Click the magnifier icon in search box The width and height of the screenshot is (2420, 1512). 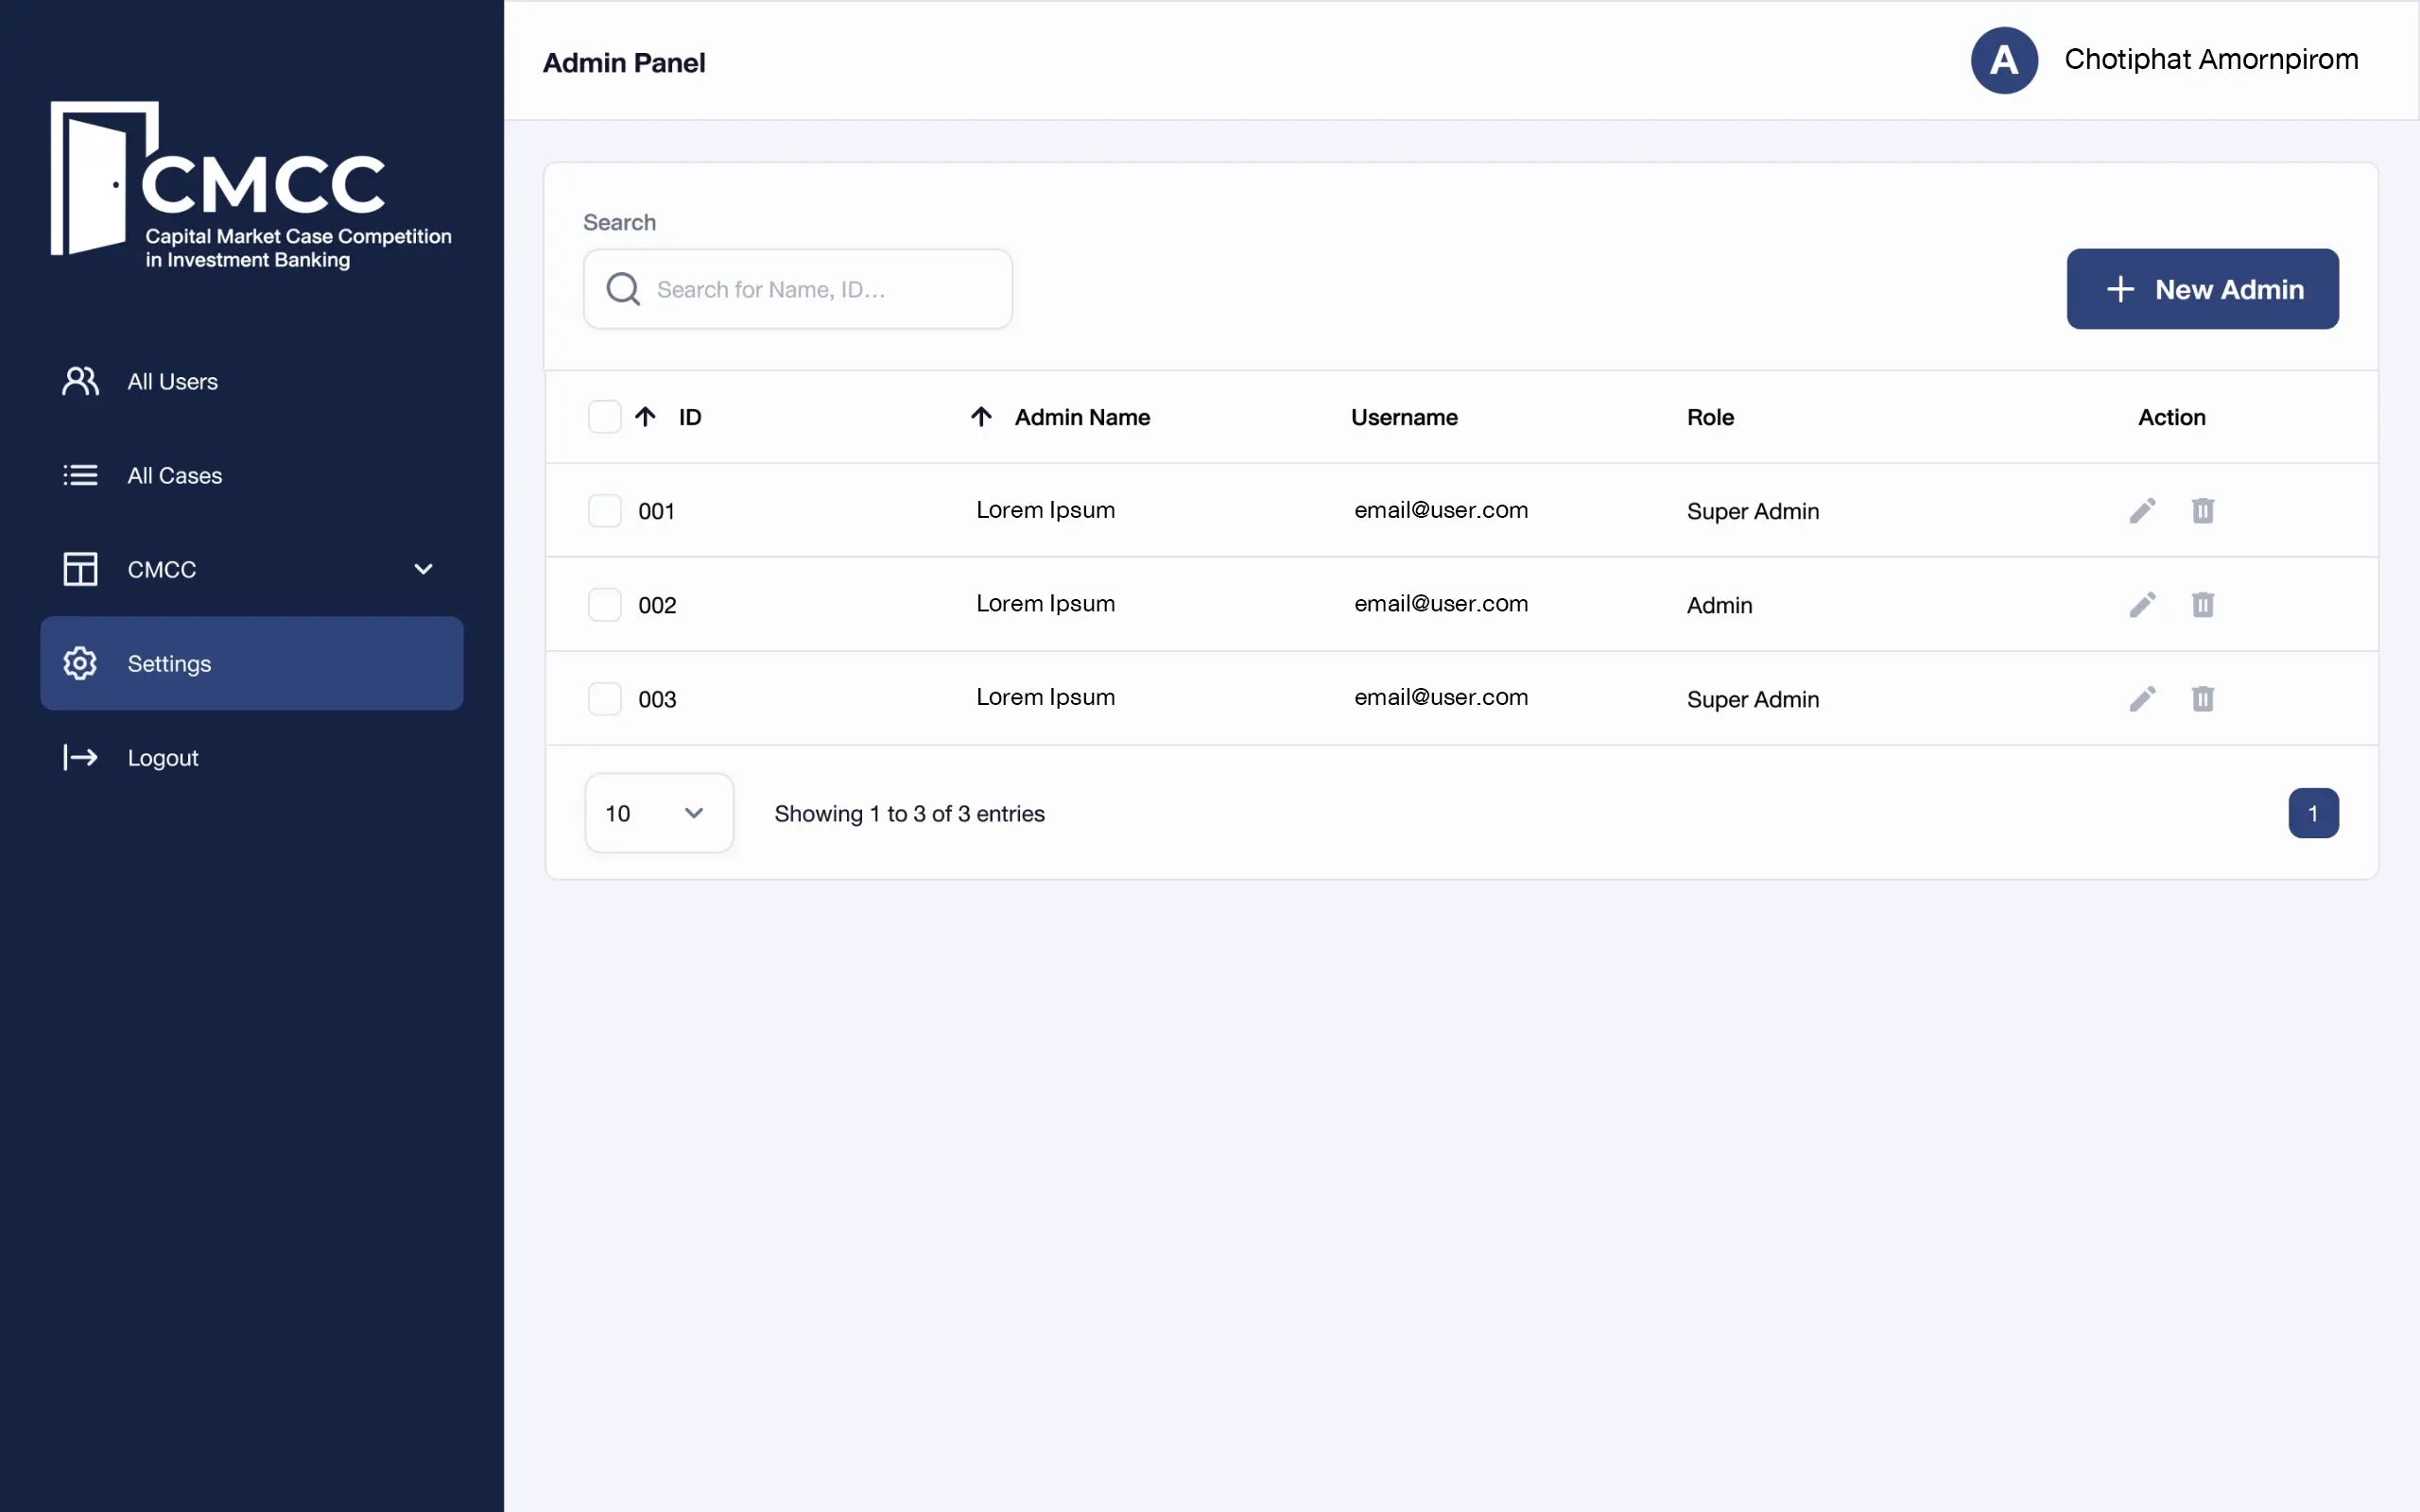coord(623,289)
